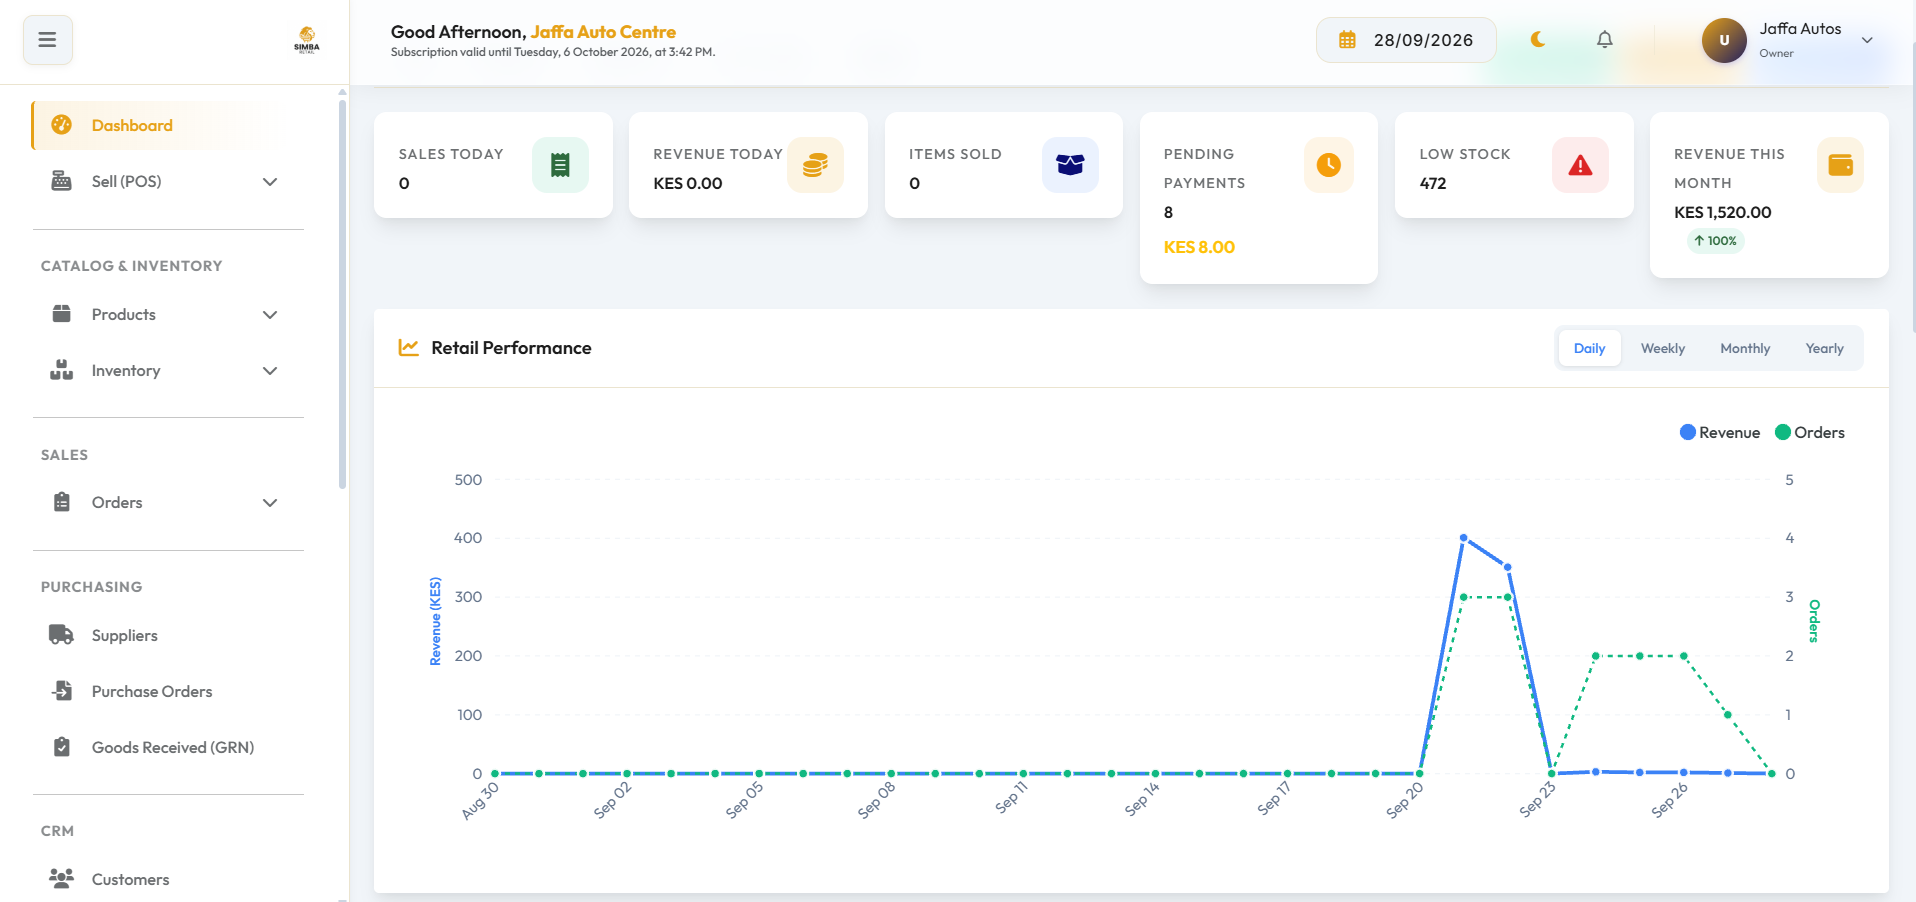
Task: Click the Sep 26 axis label
Action: click(x=1669, y=800)
